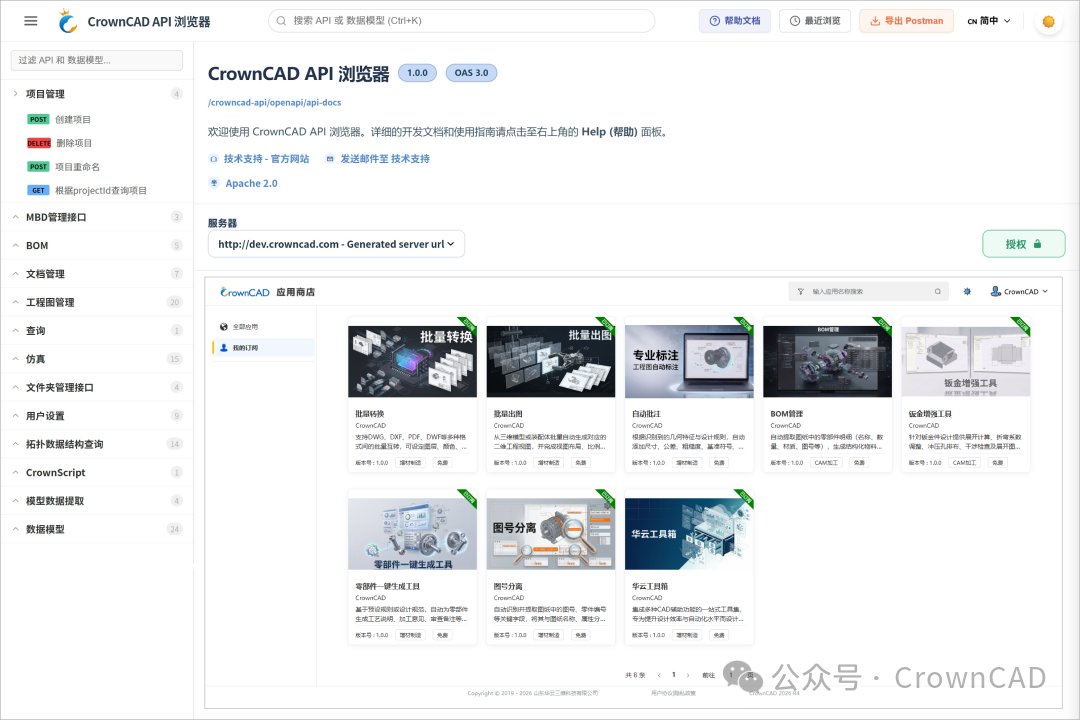The image size is (1080, 720).
Task: Open the 批量转换 app thumbnail
Action: point(412,361)
